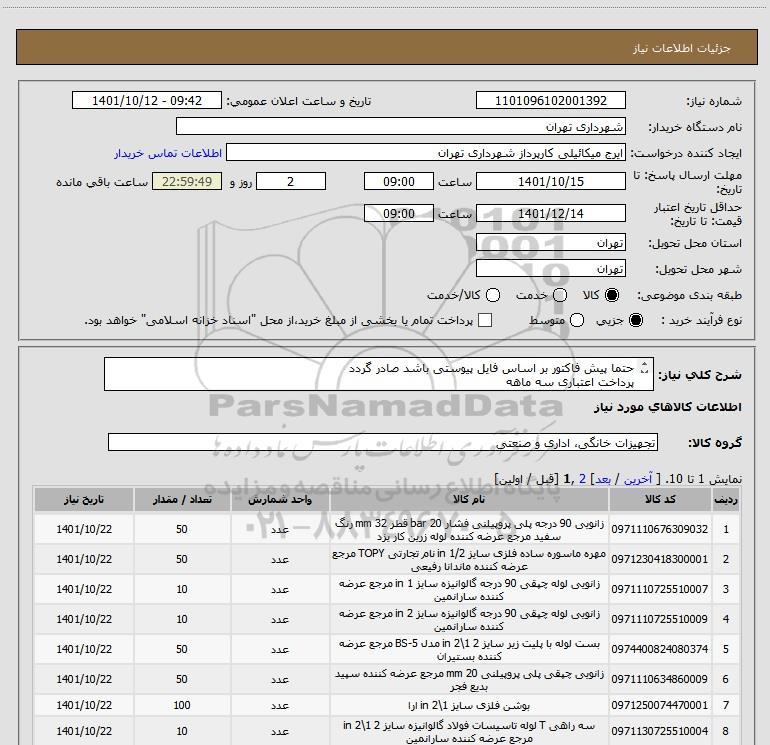Select the خدمت radio button
This screenshot has height=745, width=770.
(560, 295)
